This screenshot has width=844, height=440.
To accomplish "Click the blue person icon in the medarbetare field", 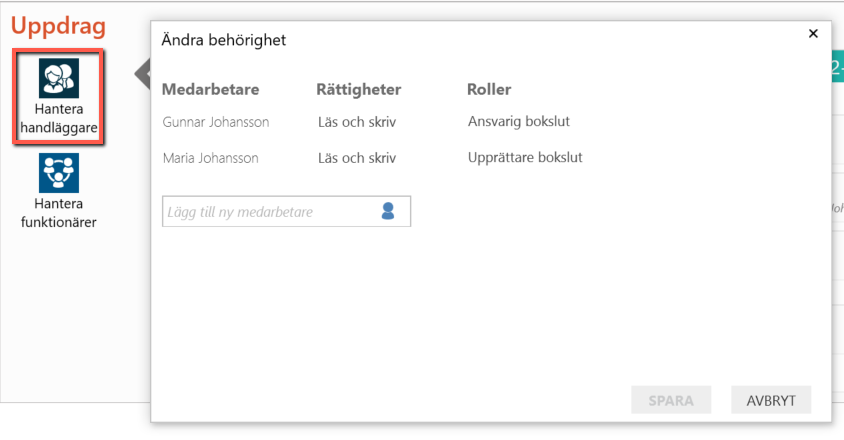I will [x=388, y=211].
